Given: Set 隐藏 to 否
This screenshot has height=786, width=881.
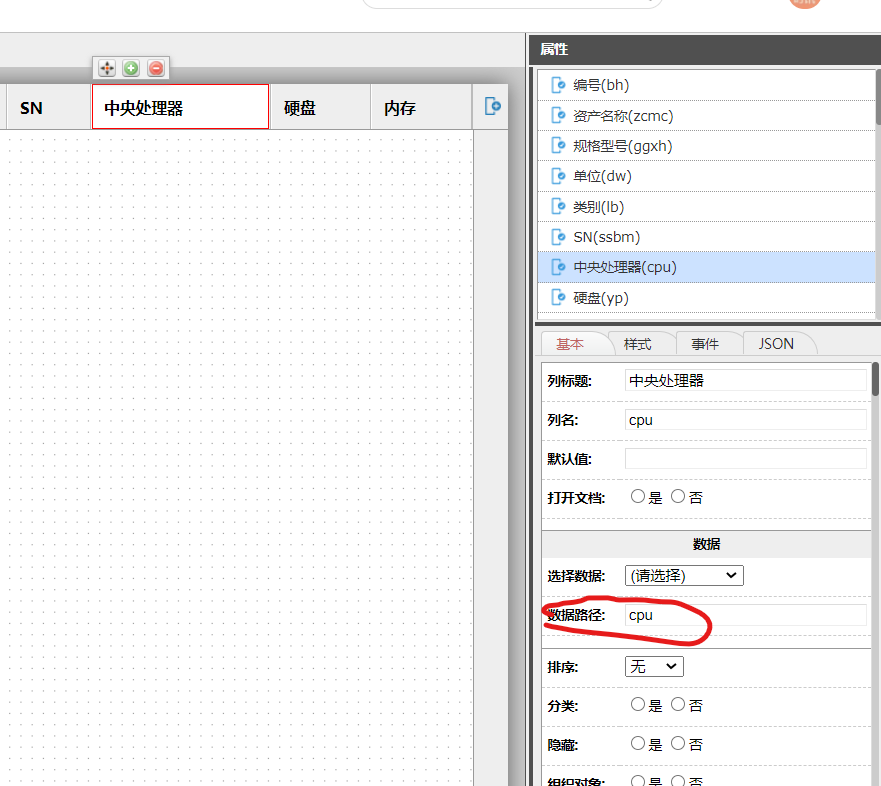Looking at the screenshot, I should coord(678,744).
